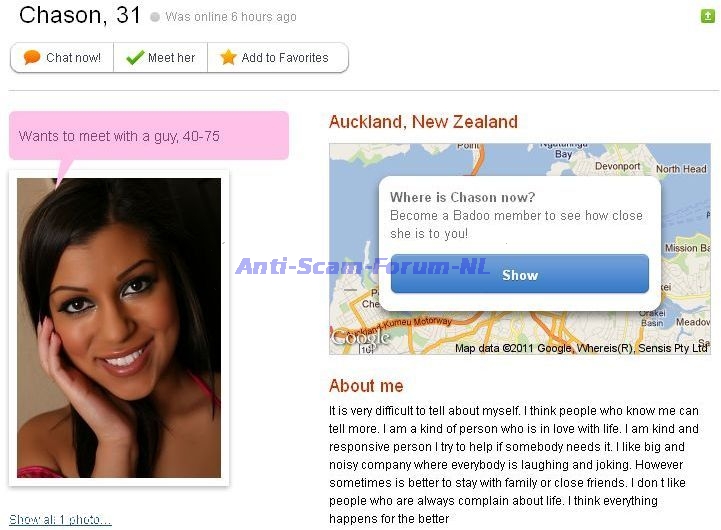Screen dimensions: 721x530
Task: Click the Chason, 31 profile name
Action: pos(80,15)
